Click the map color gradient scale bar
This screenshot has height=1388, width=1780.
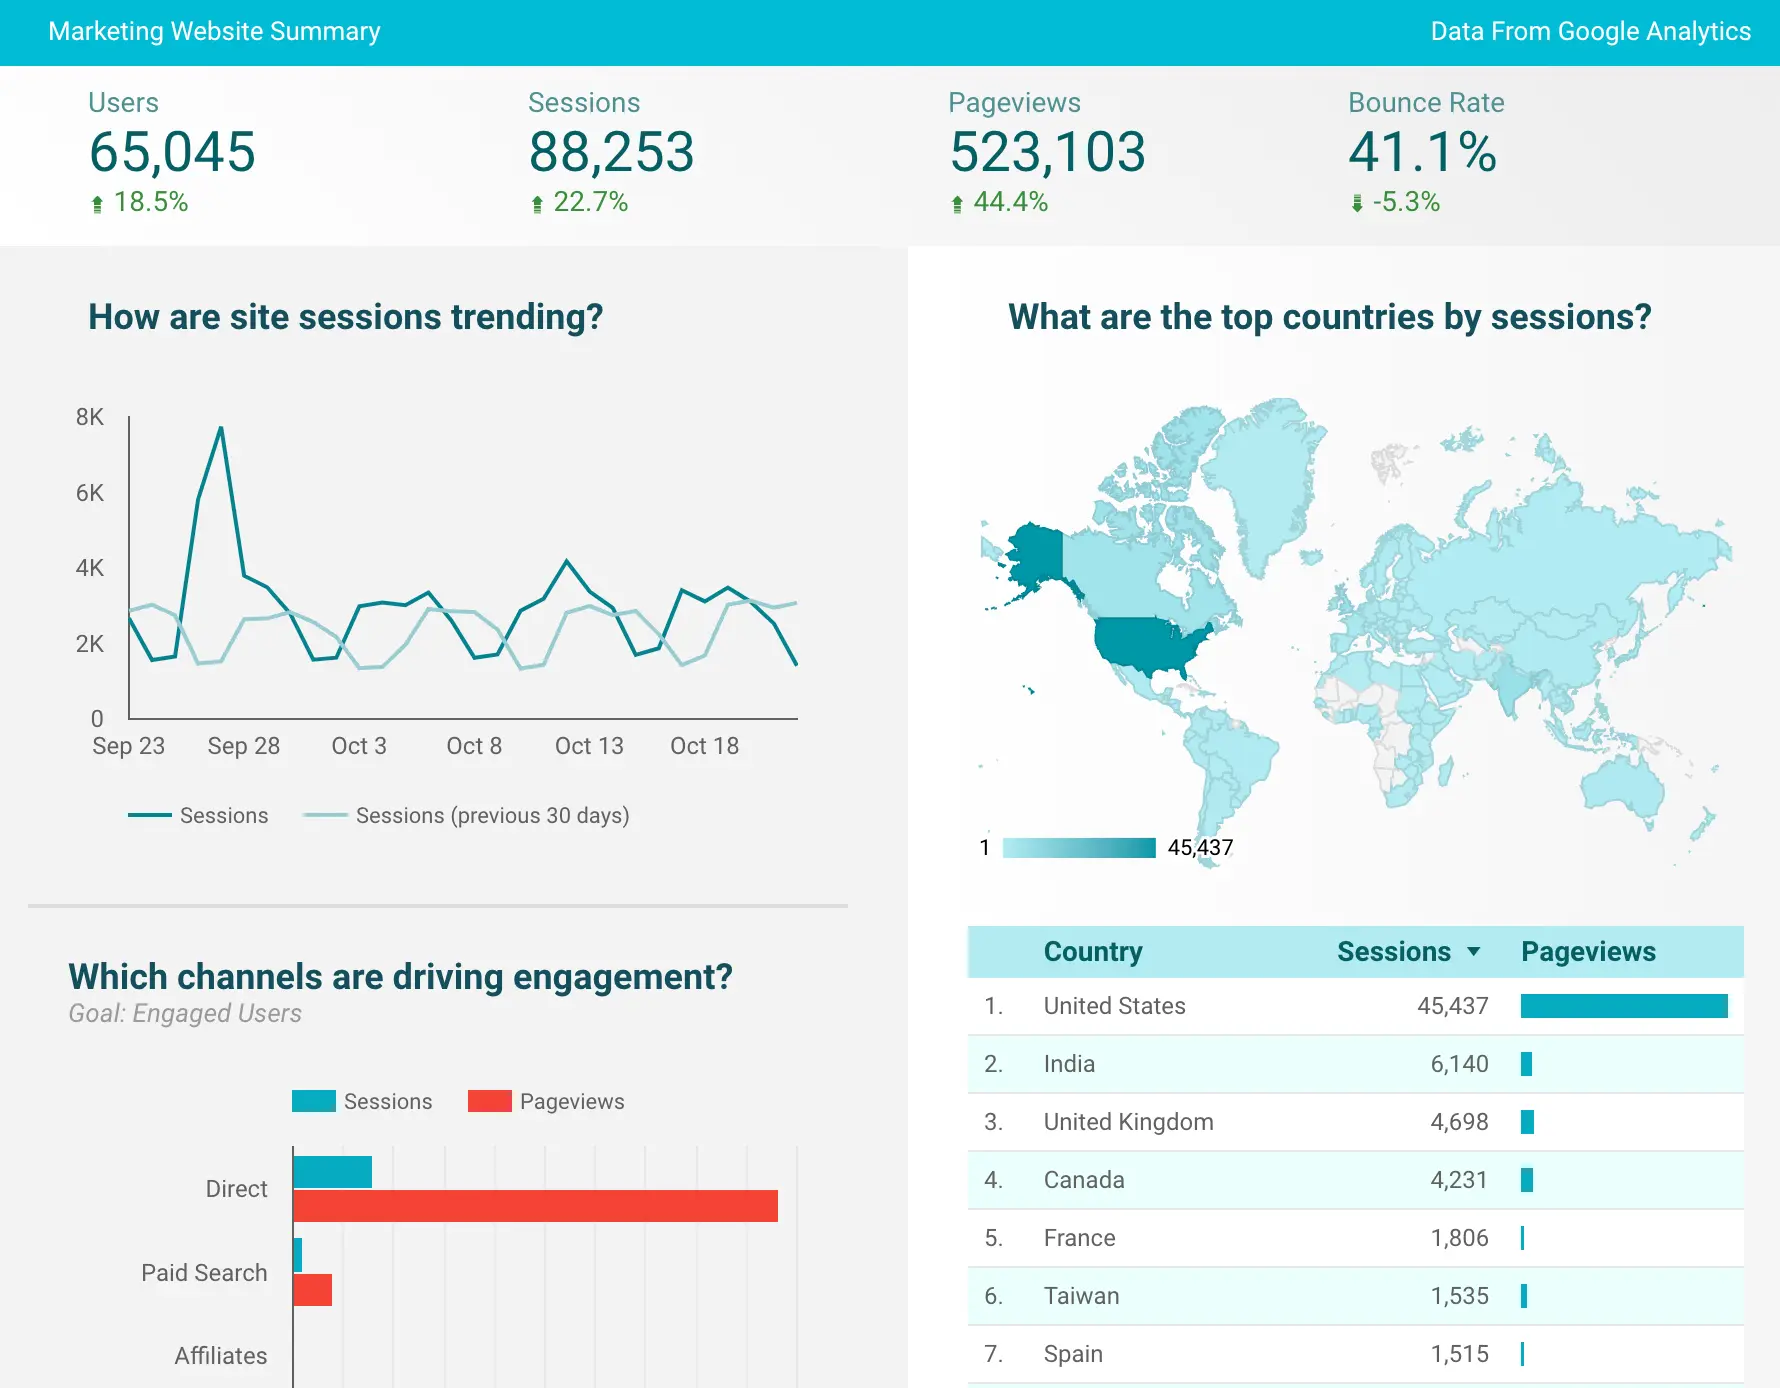pos(1078,848)
